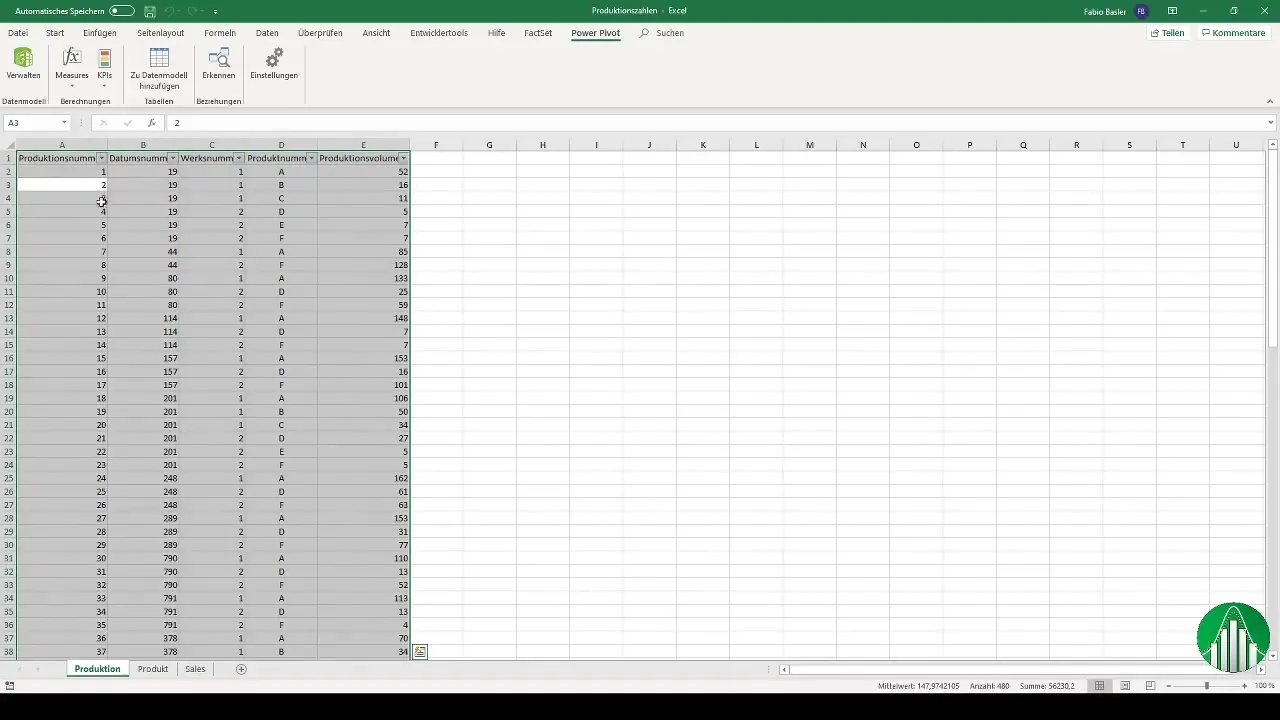Open Werksnummer column filter dropdown
Screen dimensions: 1280x720
[240, 158]
